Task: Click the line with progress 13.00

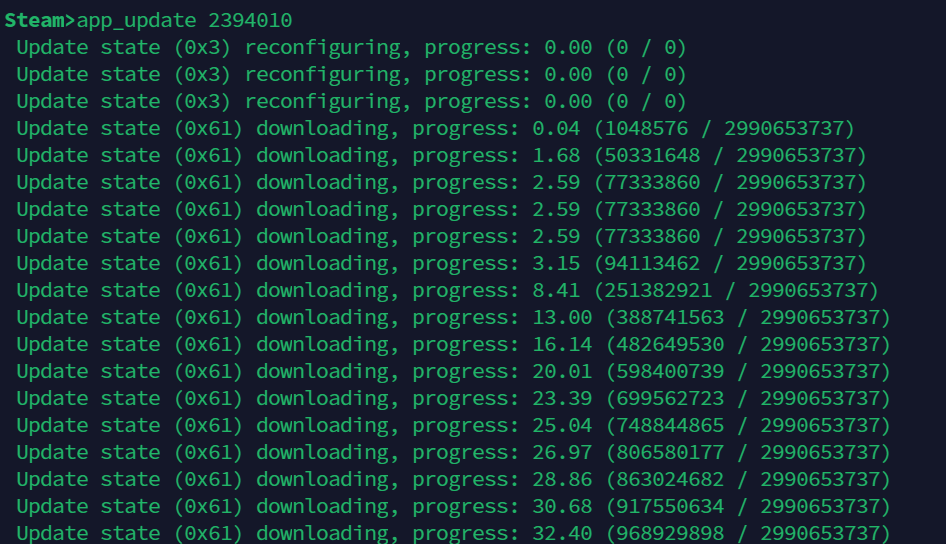Action: click(454, 318)
